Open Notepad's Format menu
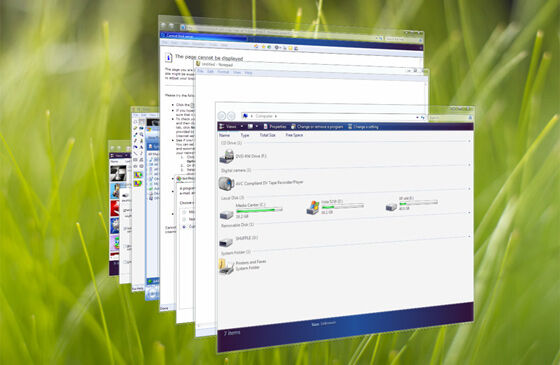 tap(223, 72)
